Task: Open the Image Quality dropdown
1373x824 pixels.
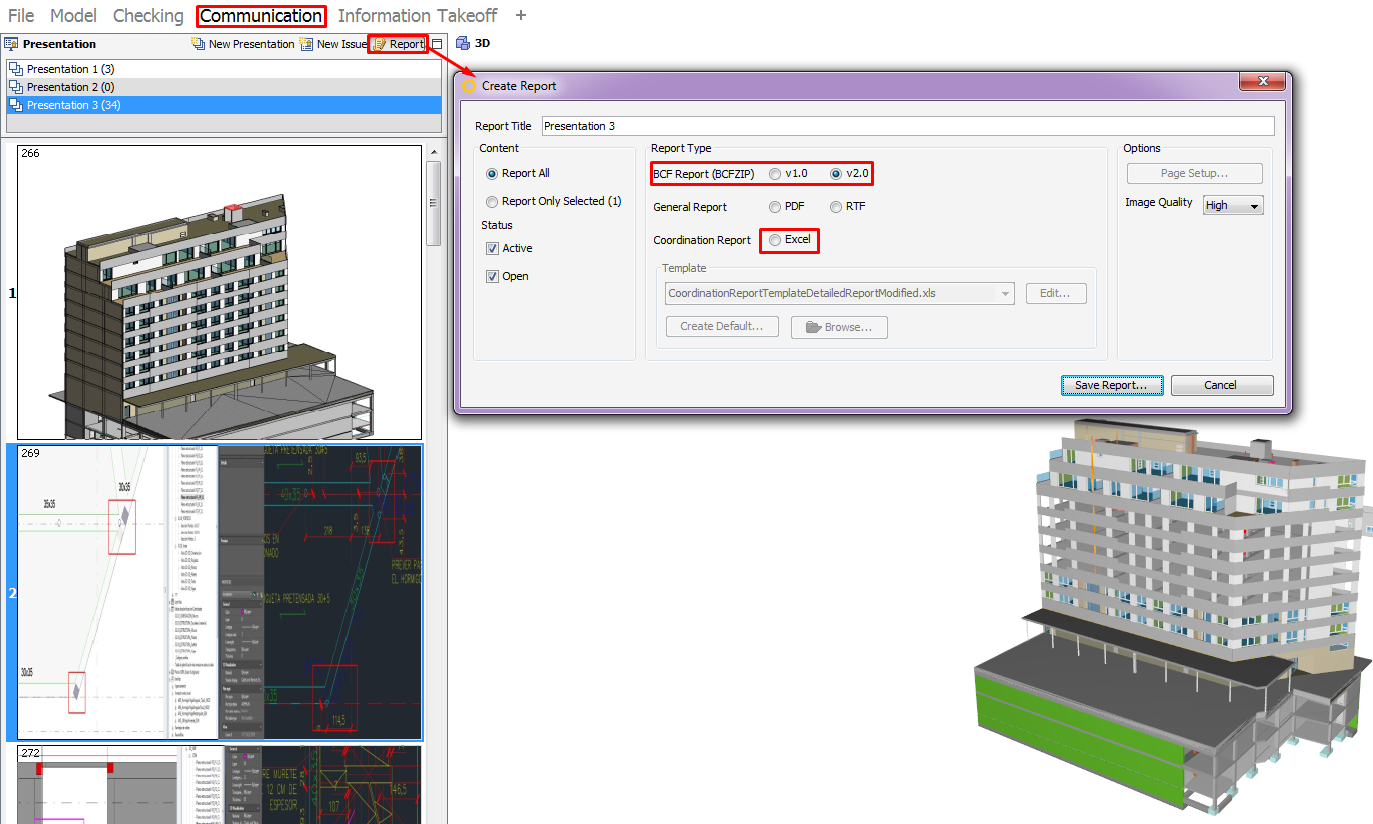Action: [1233, 206]
